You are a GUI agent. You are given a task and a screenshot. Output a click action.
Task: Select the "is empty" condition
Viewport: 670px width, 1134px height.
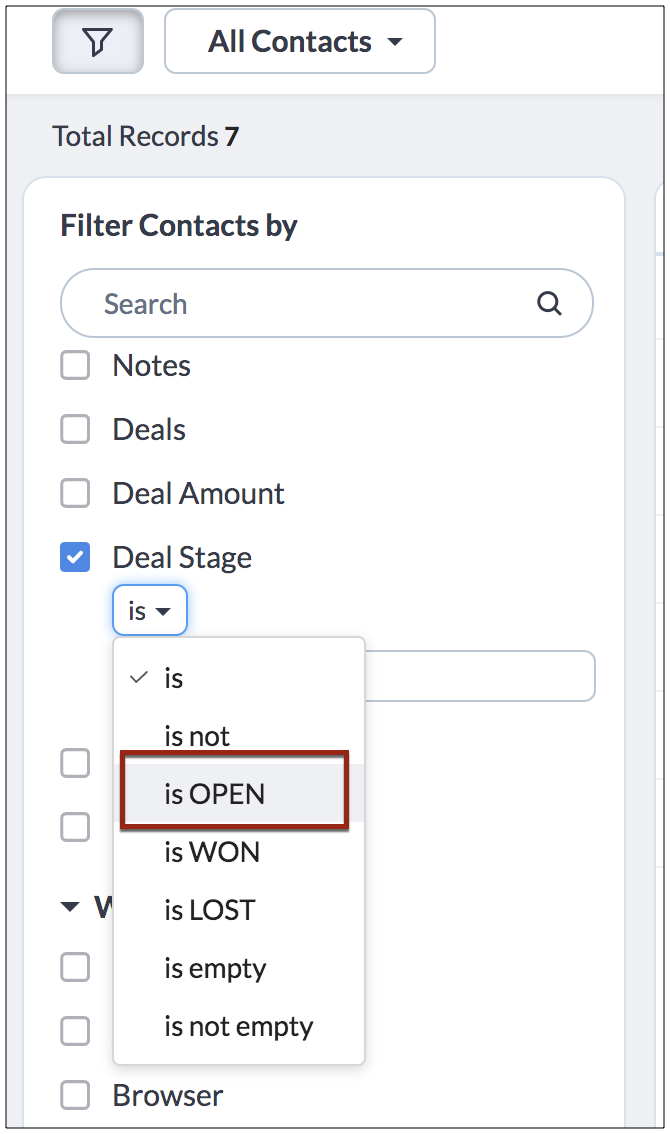215,969
